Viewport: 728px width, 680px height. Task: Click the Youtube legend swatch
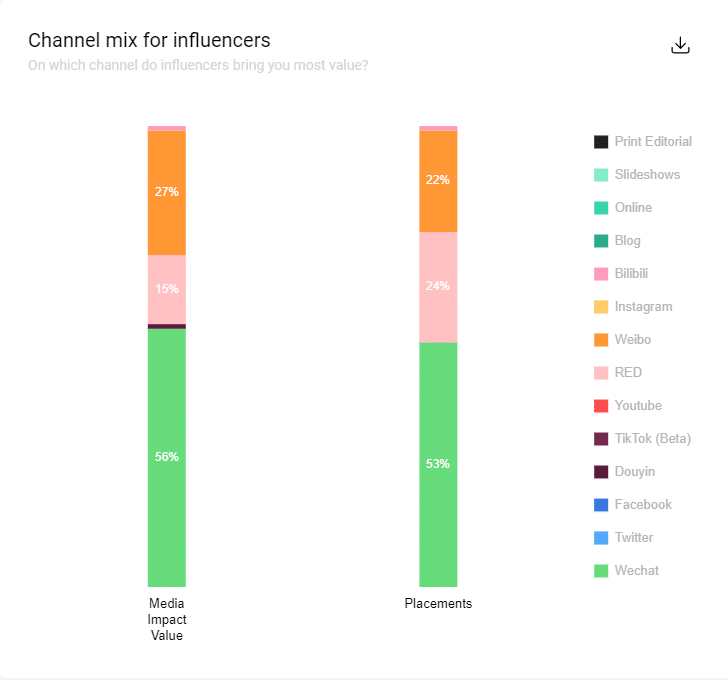(x=601, y=406)
